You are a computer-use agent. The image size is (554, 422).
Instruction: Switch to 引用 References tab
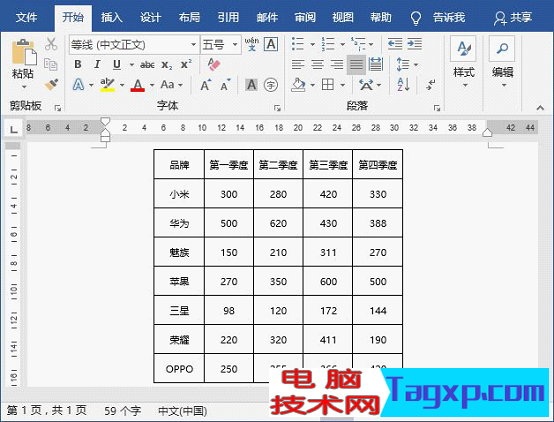(228, 17)
